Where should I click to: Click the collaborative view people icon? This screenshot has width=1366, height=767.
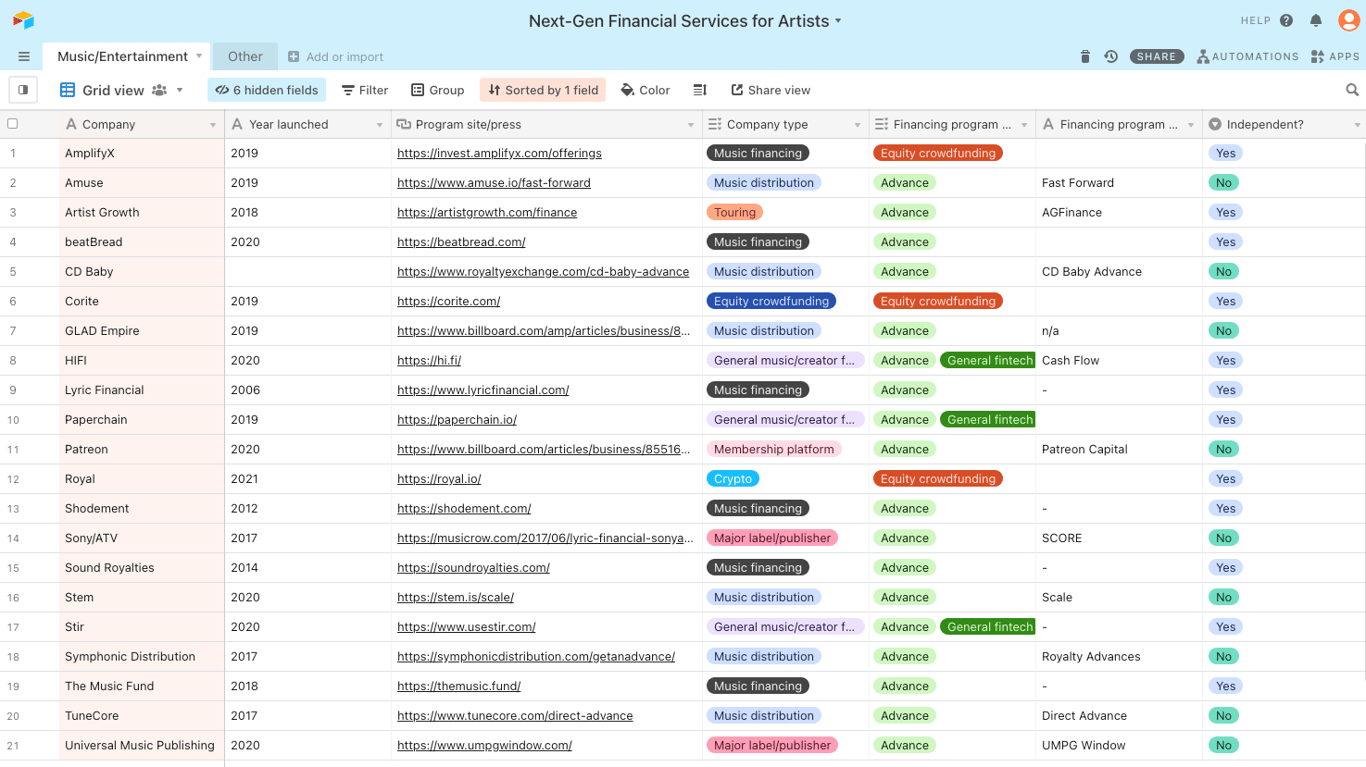(x=159, y=90)
